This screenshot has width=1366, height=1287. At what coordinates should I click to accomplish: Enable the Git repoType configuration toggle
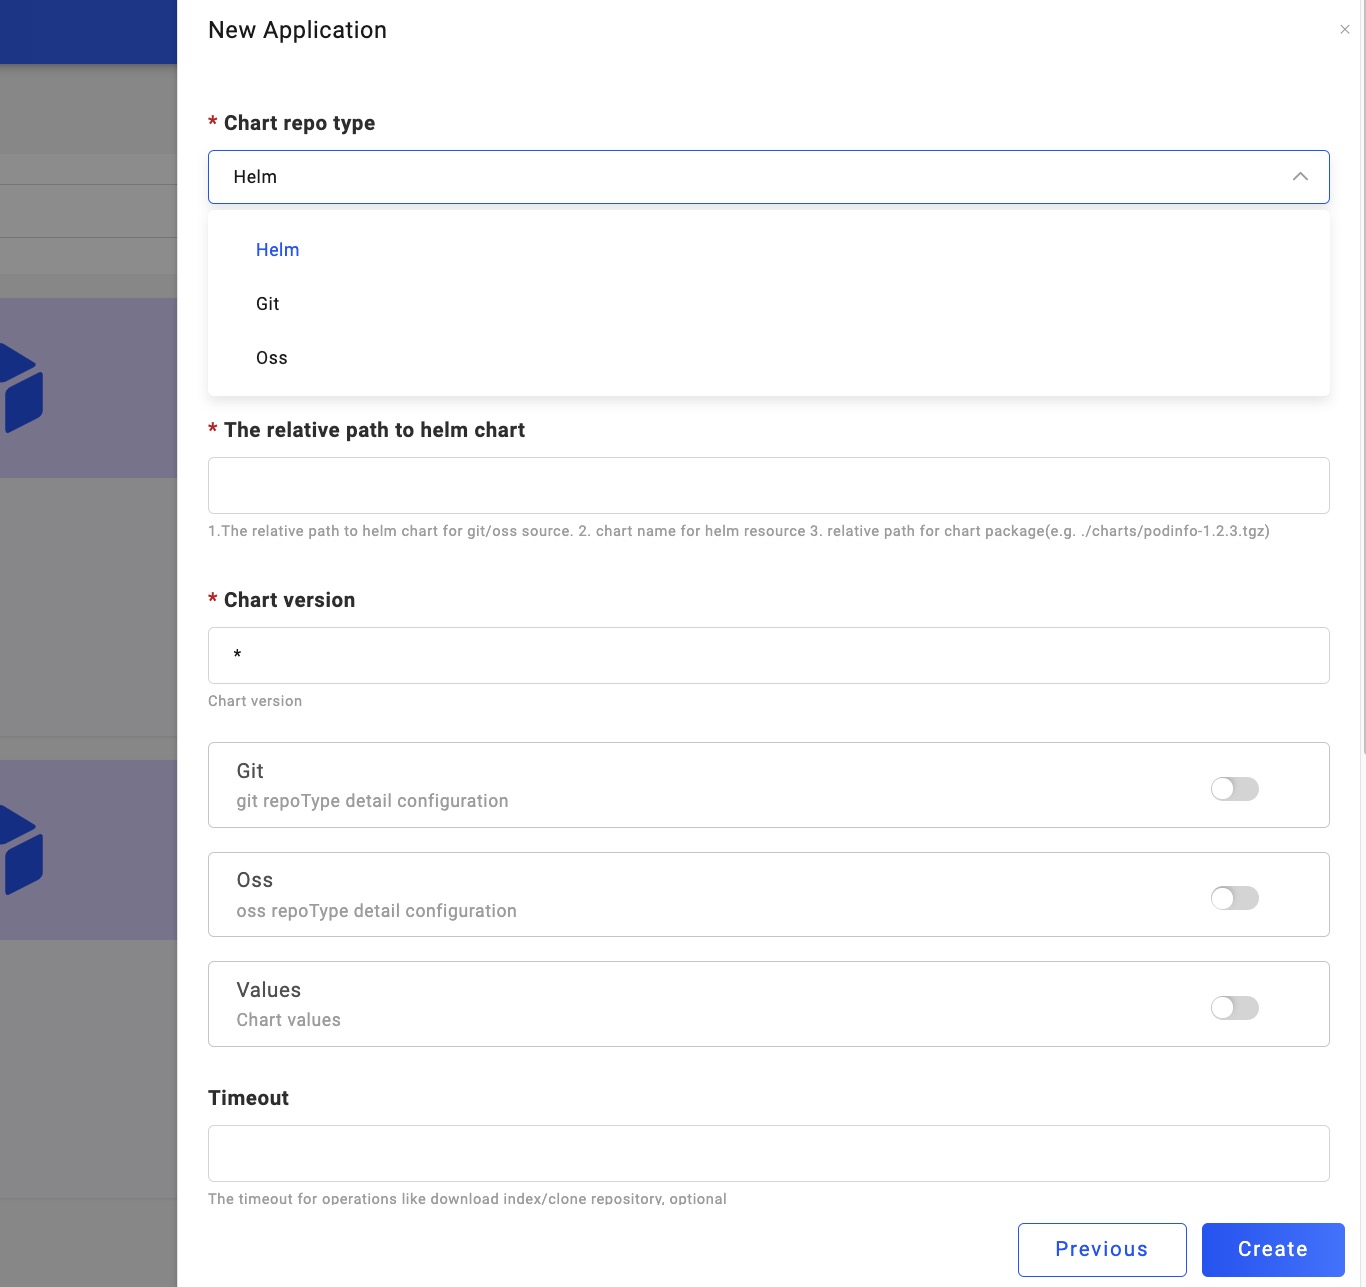click(1234, 789)
